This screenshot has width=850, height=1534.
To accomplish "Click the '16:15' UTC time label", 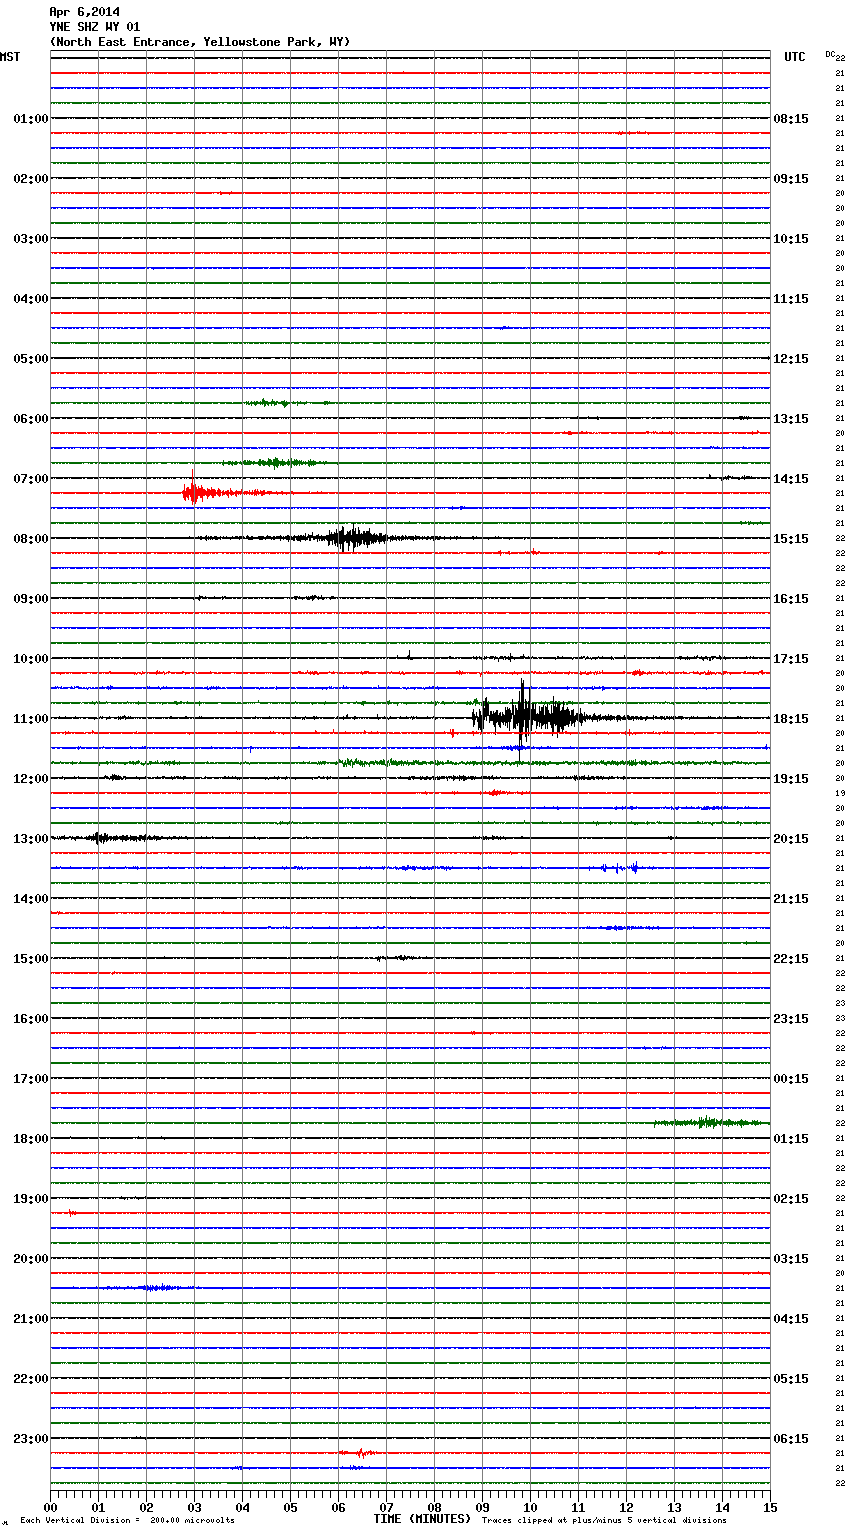I will pos(791,599).
